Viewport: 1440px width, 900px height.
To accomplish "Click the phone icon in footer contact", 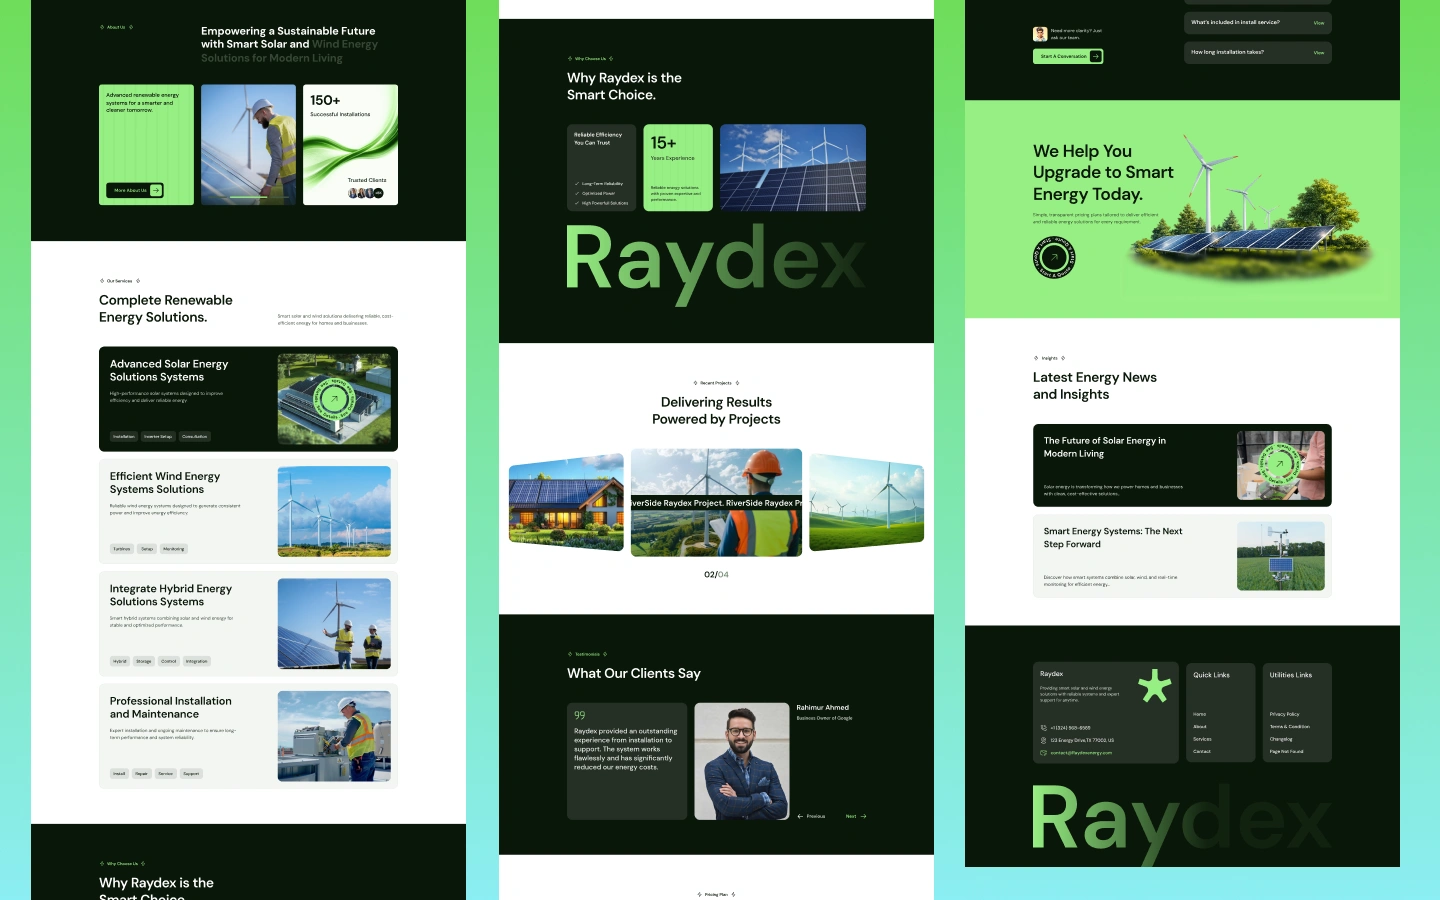I will (x=1044, y=728).
